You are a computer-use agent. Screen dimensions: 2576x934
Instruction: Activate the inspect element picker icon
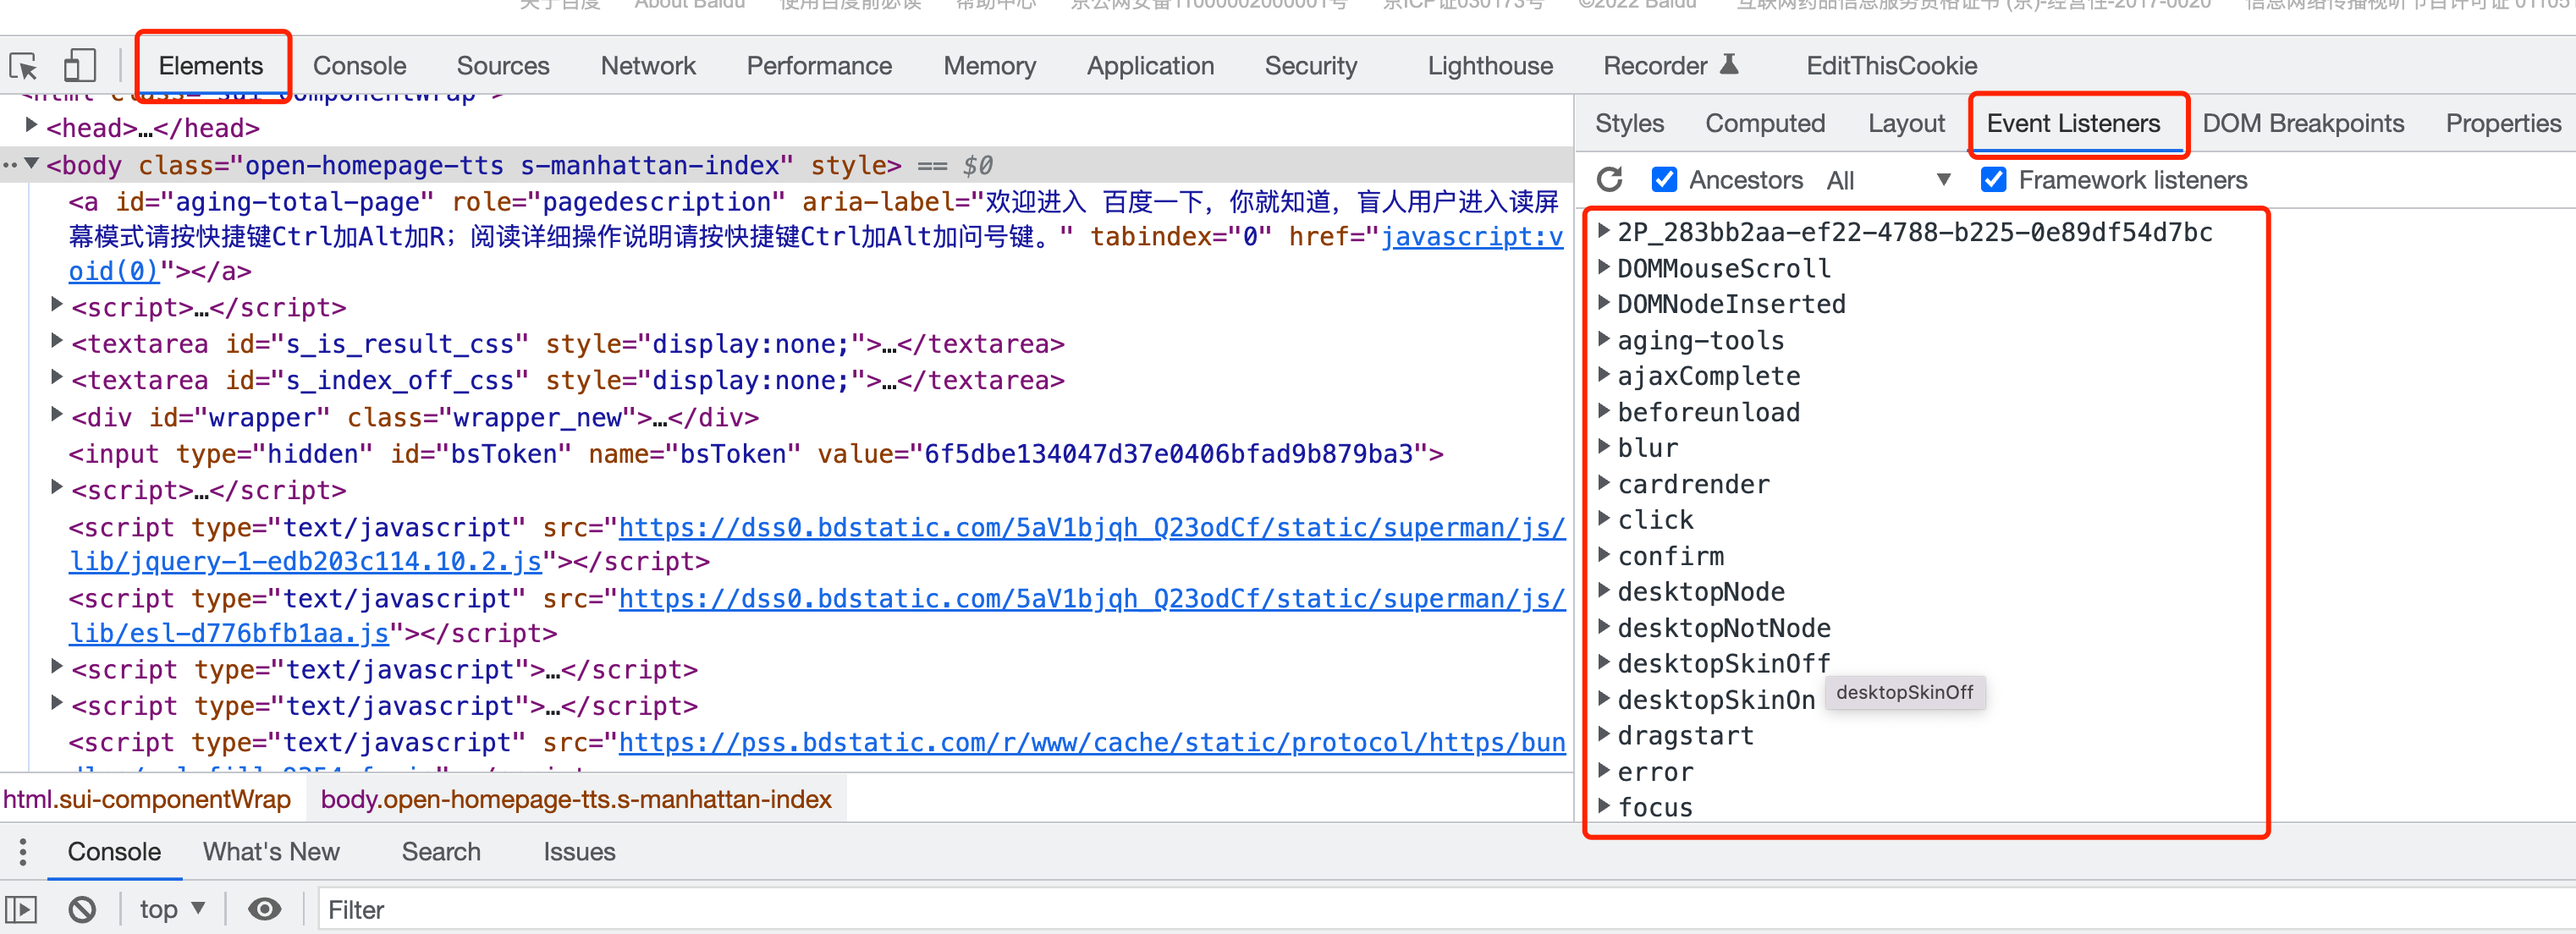(24, 66)
